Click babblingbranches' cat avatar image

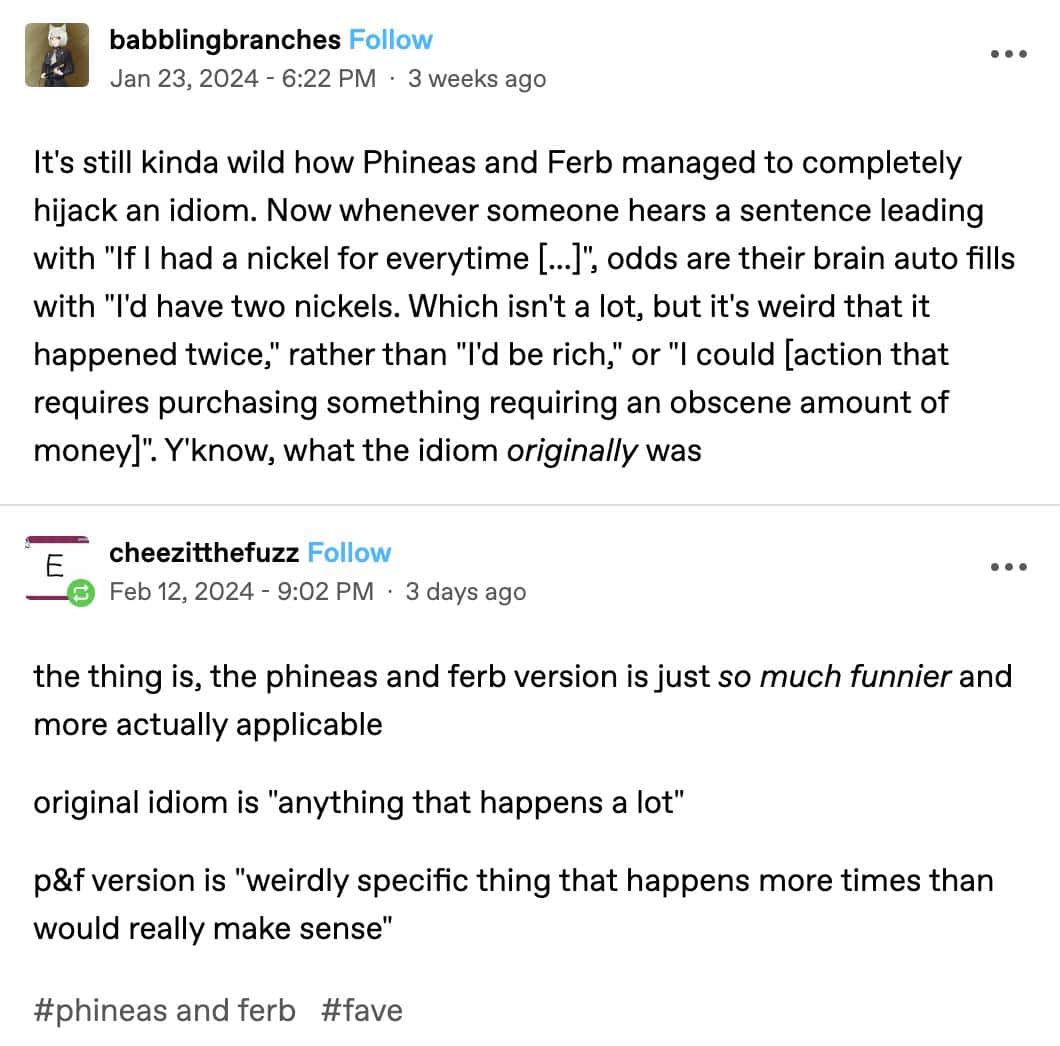57,55
